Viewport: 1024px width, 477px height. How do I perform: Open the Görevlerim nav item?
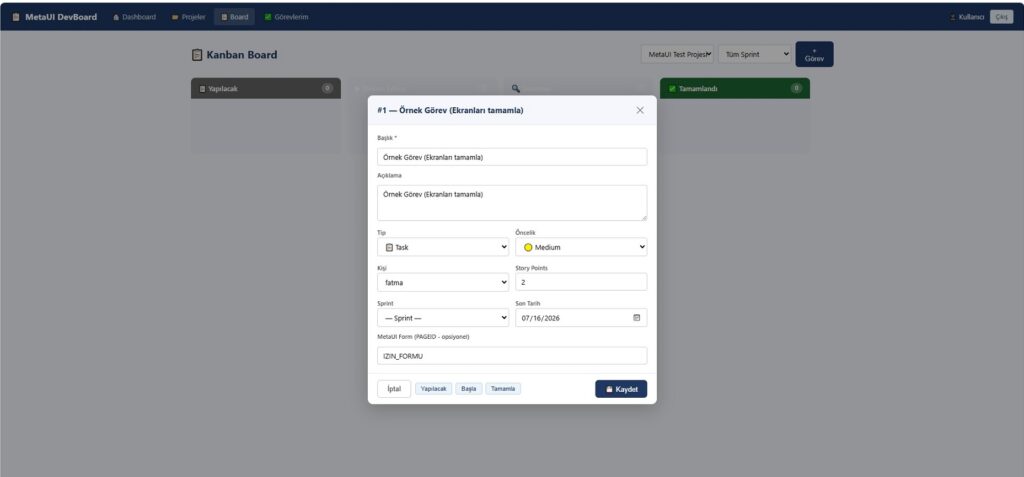(286, 17)
